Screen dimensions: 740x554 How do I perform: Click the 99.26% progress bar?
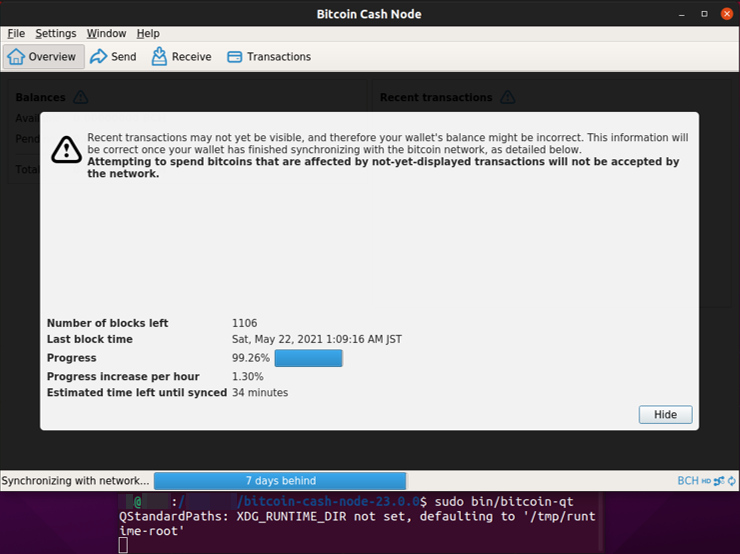click(x=308, y=358)
